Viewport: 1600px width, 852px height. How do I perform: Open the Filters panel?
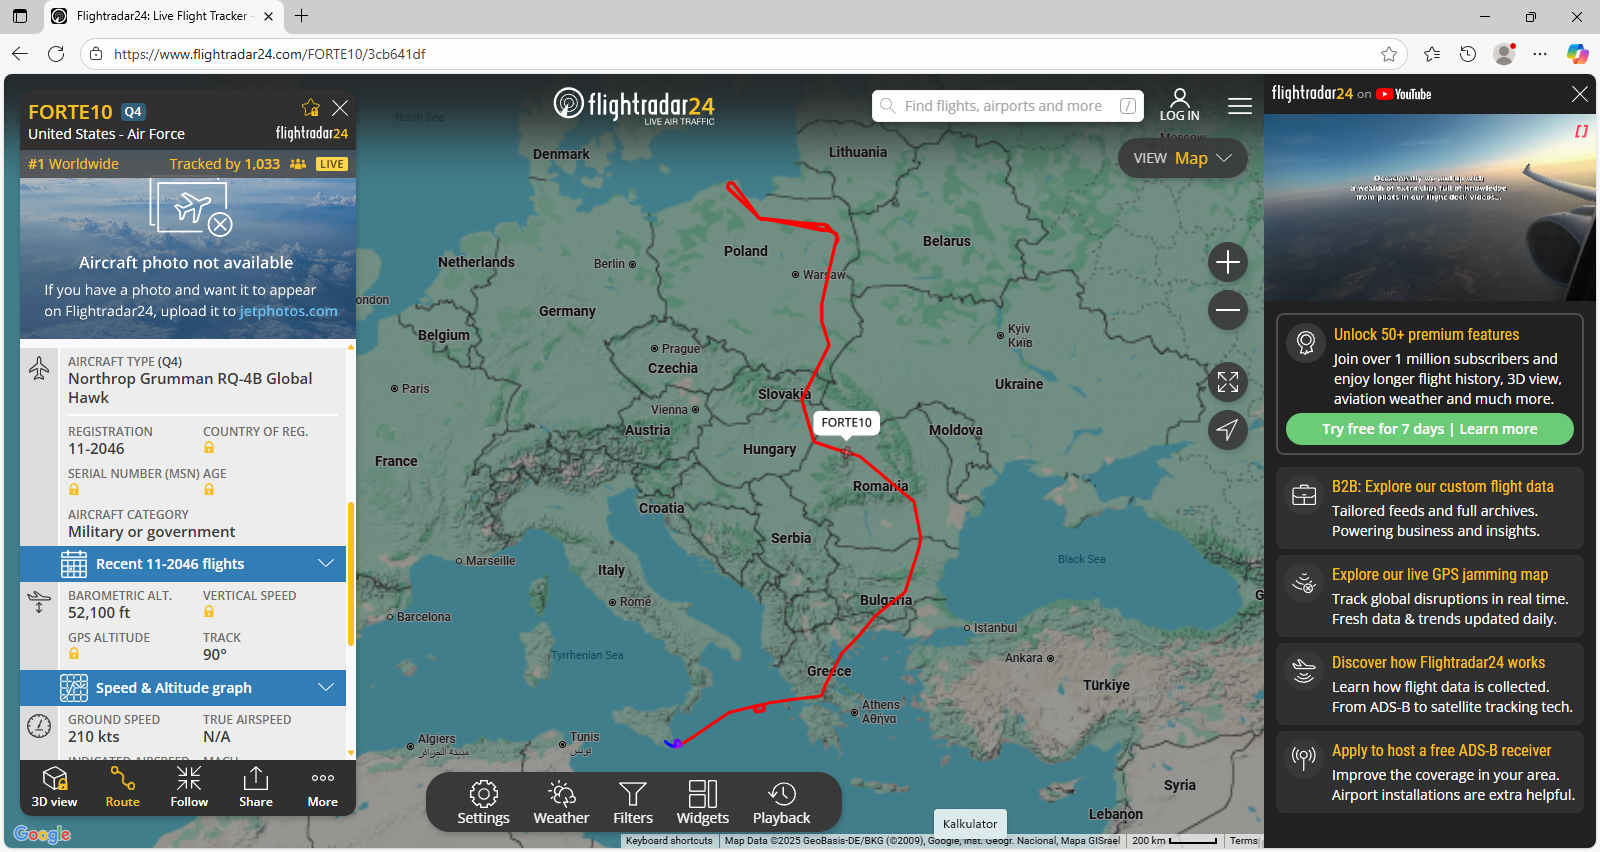point(633,803)
